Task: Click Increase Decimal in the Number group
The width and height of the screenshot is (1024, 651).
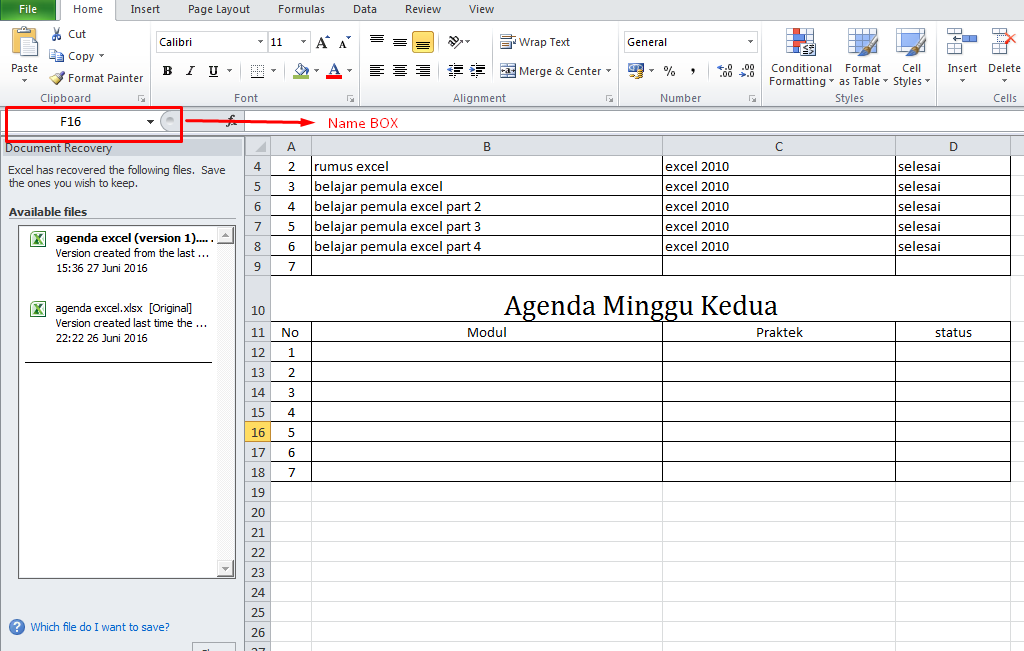Action: (727, 71)
